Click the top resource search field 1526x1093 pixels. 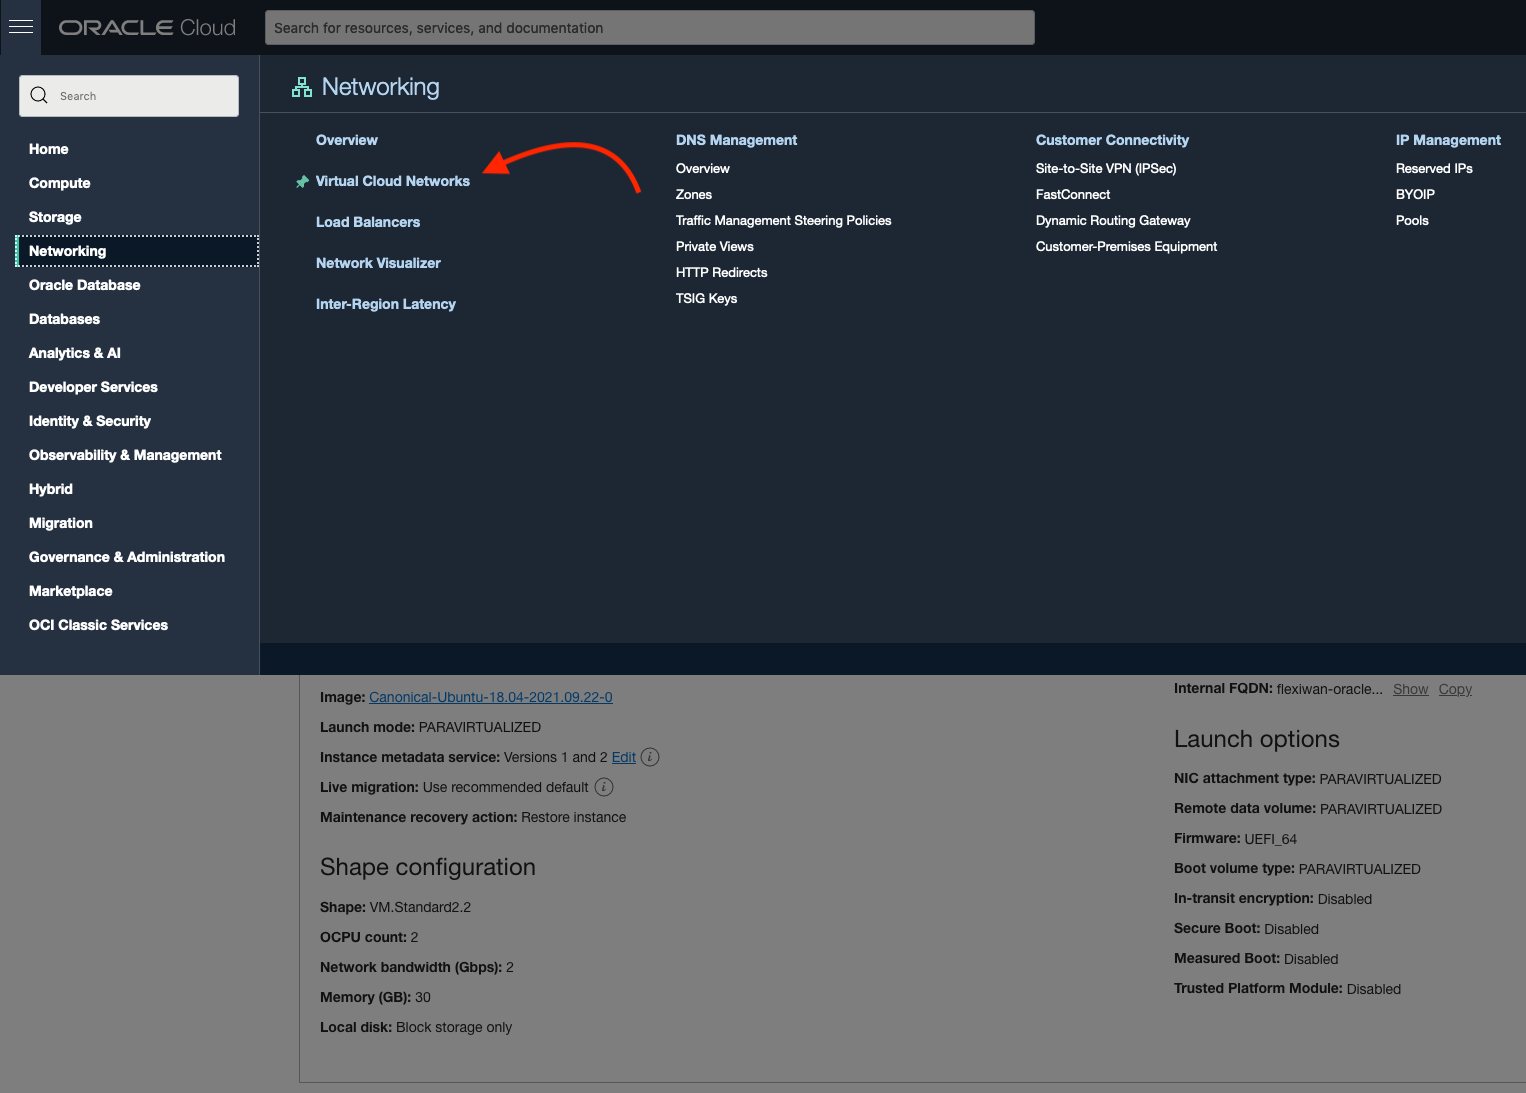point(650,28)
